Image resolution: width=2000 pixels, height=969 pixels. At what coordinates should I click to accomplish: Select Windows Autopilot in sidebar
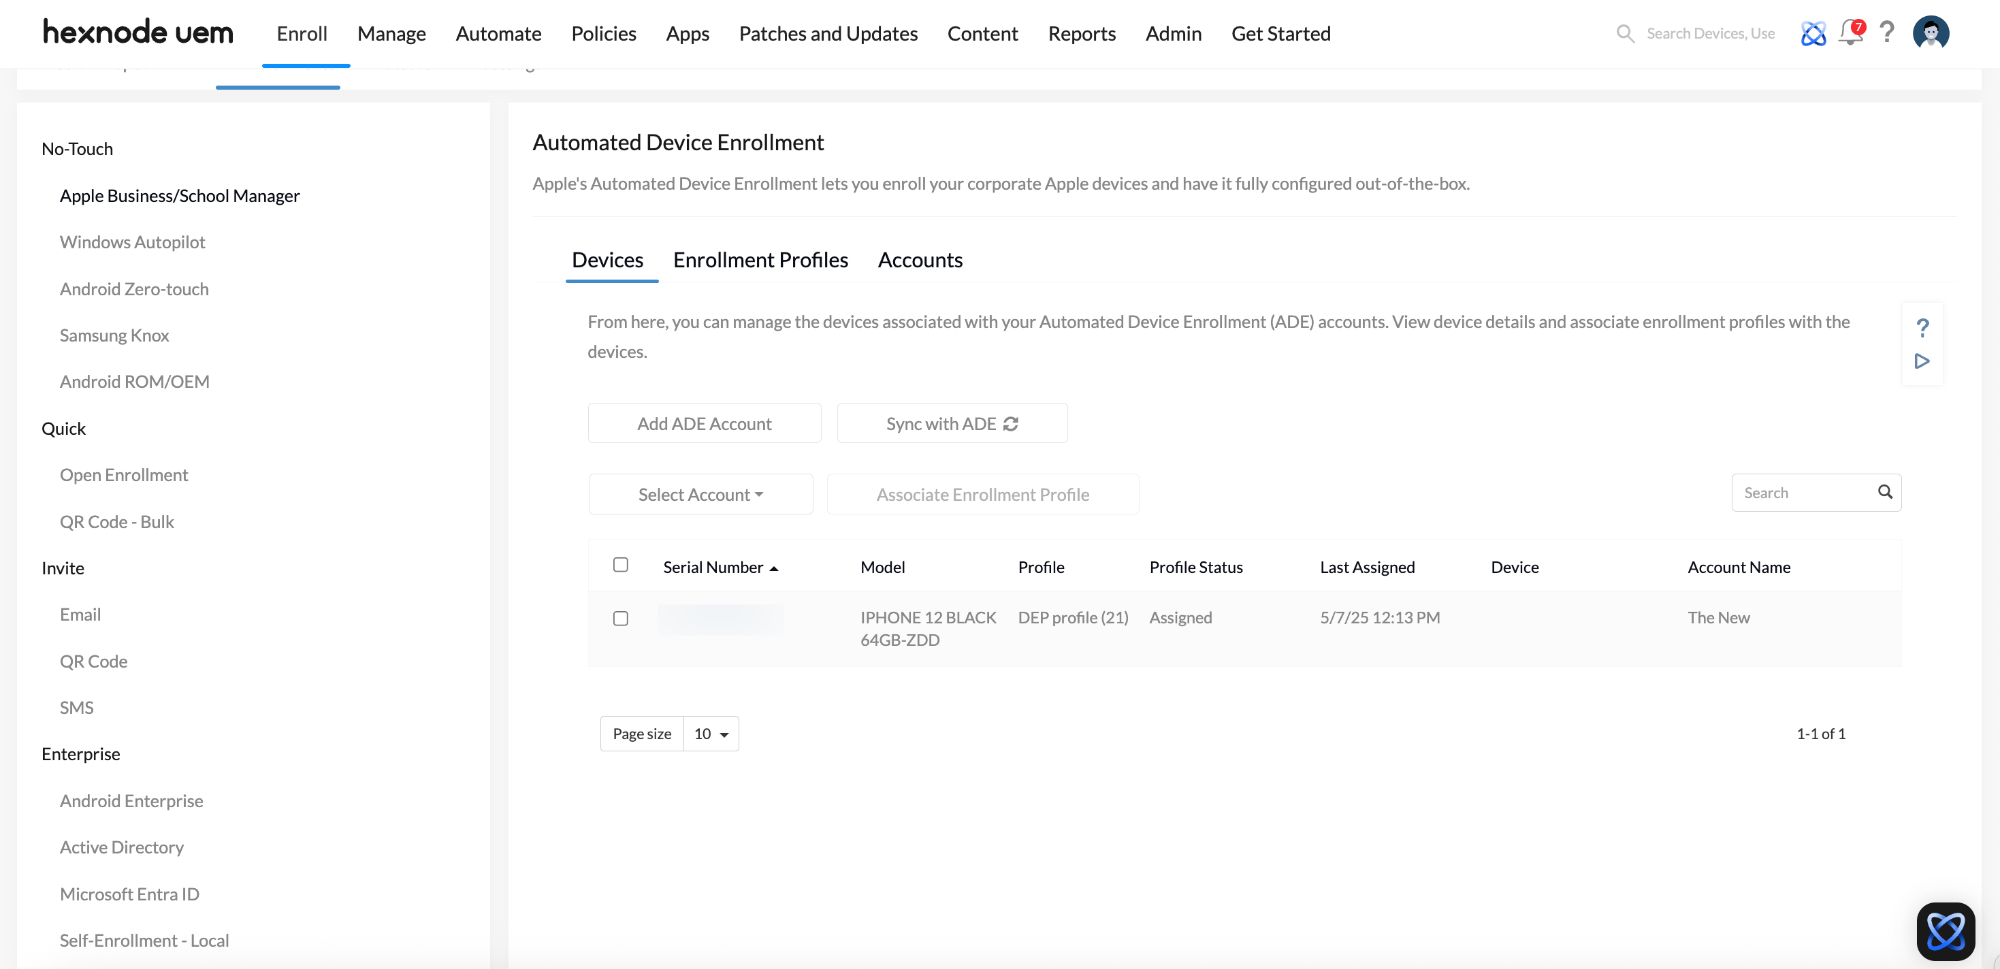pos(133,242)
